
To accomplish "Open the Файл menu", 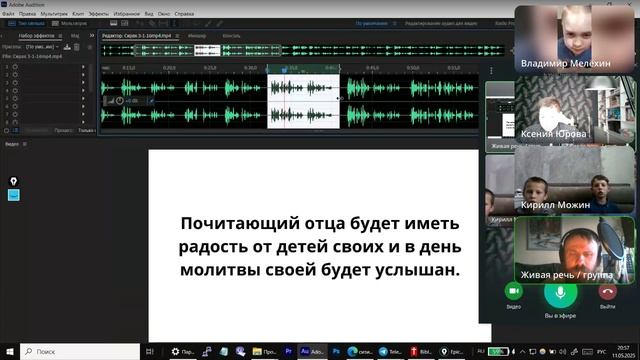I will pos(8,14).
